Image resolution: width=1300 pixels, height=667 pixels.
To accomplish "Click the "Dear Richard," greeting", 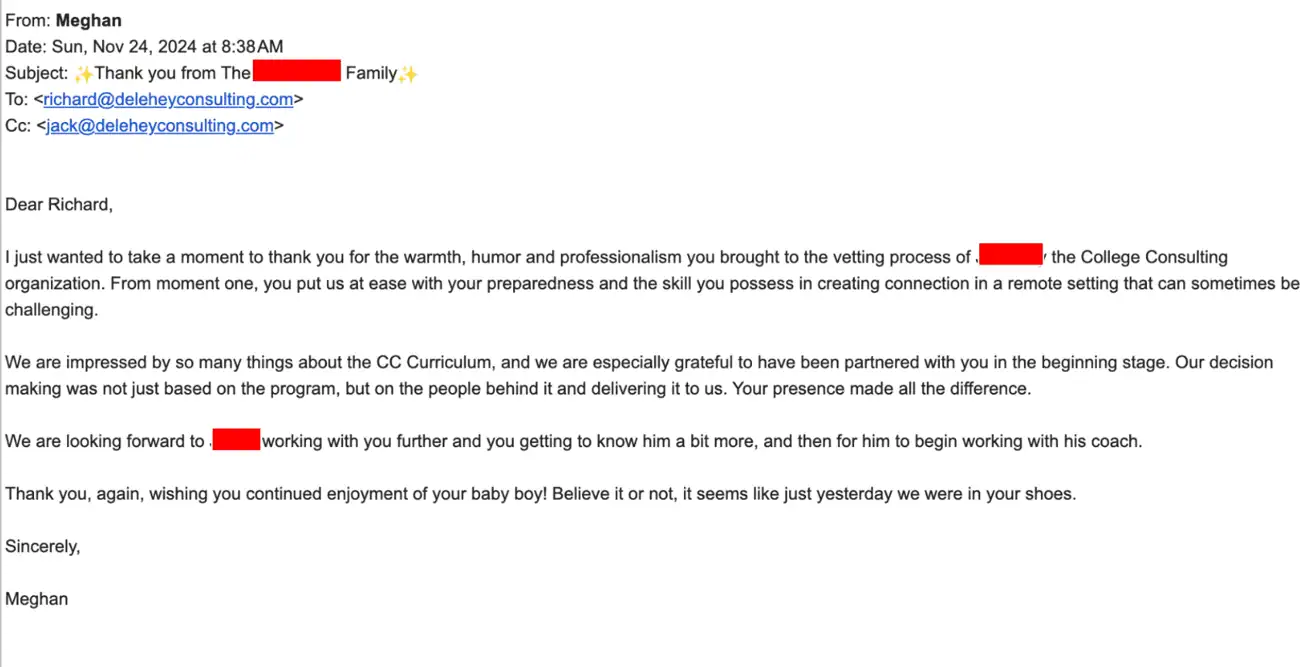I will (59, 204).
